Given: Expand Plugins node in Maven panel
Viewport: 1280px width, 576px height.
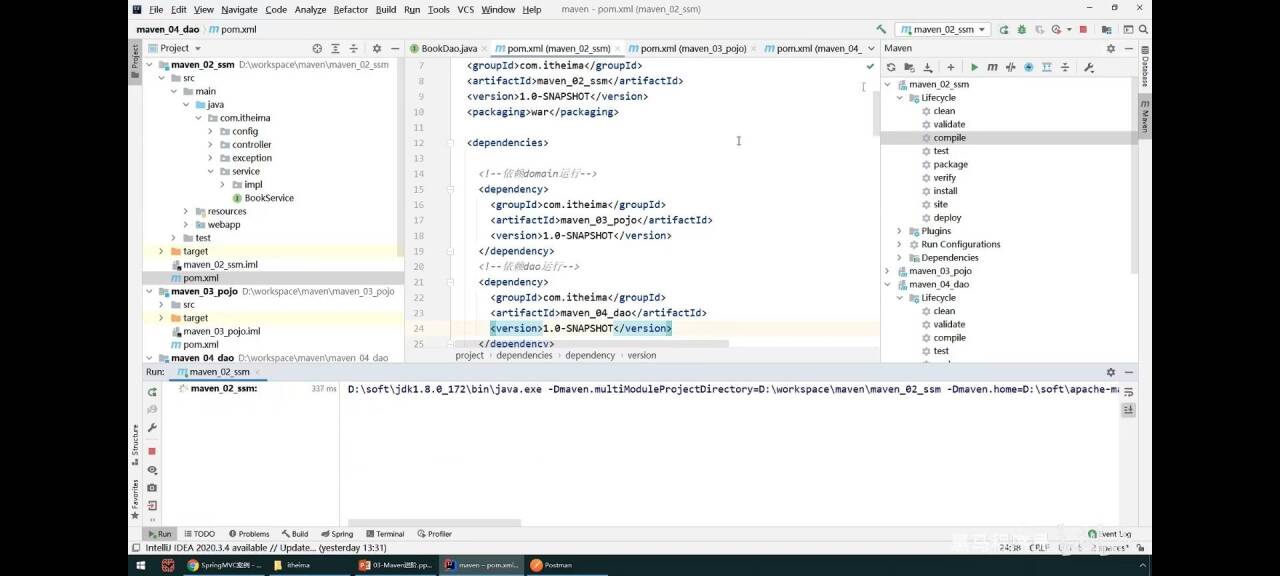Looking at the screenshot, I should click(899, 231).
